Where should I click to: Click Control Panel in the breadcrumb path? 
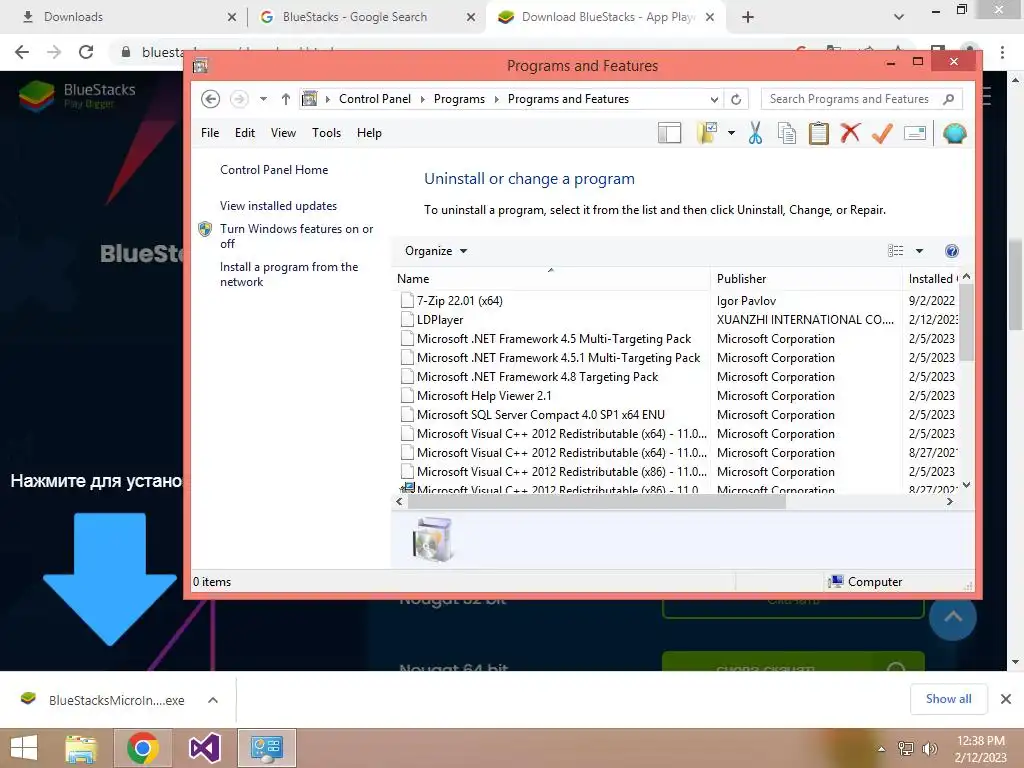click(x=375, y=99)
